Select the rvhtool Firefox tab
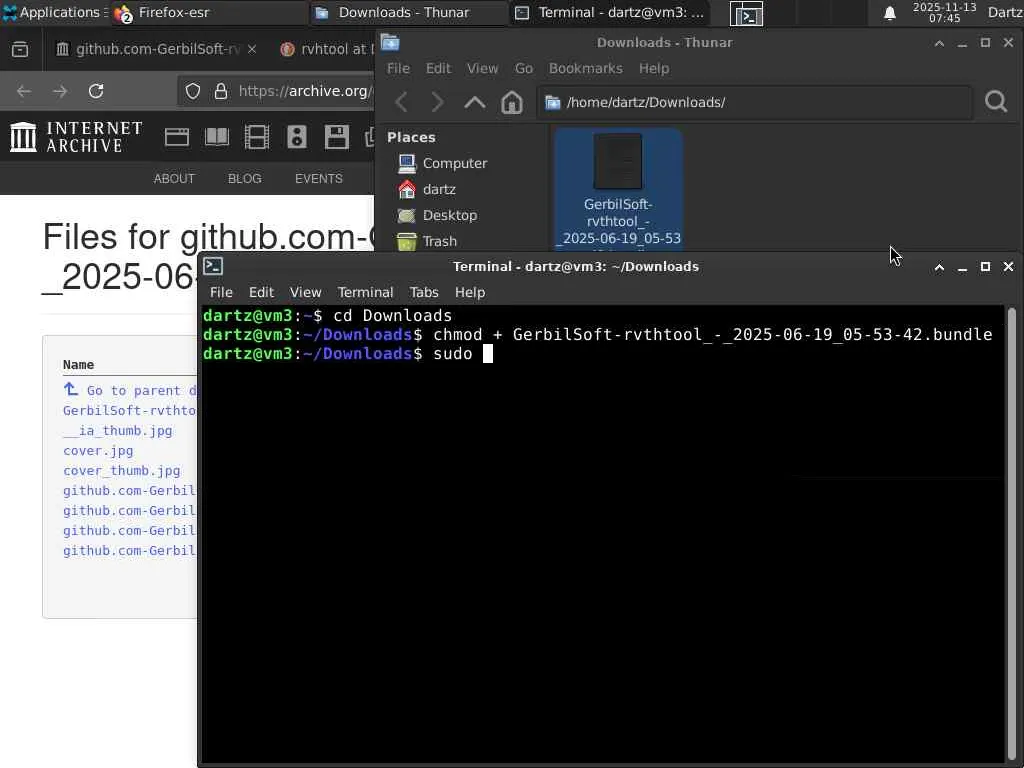Screen dimensions: 1024x768 327,49
